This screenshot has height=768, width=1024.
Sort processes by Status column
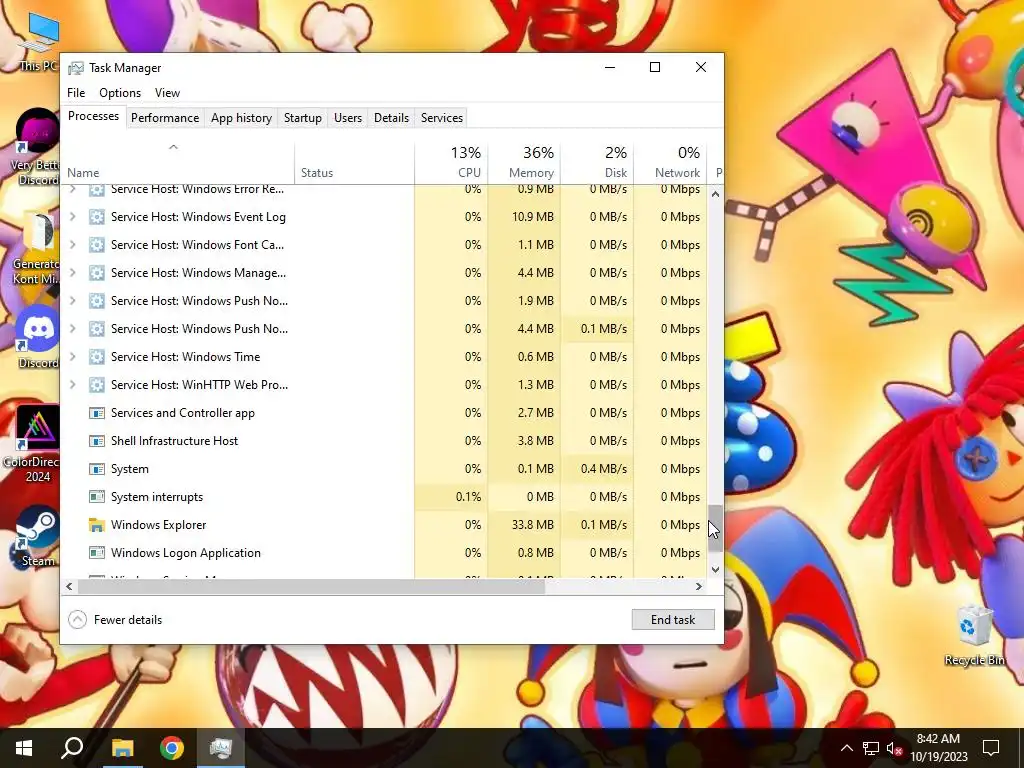coord(355,162)
